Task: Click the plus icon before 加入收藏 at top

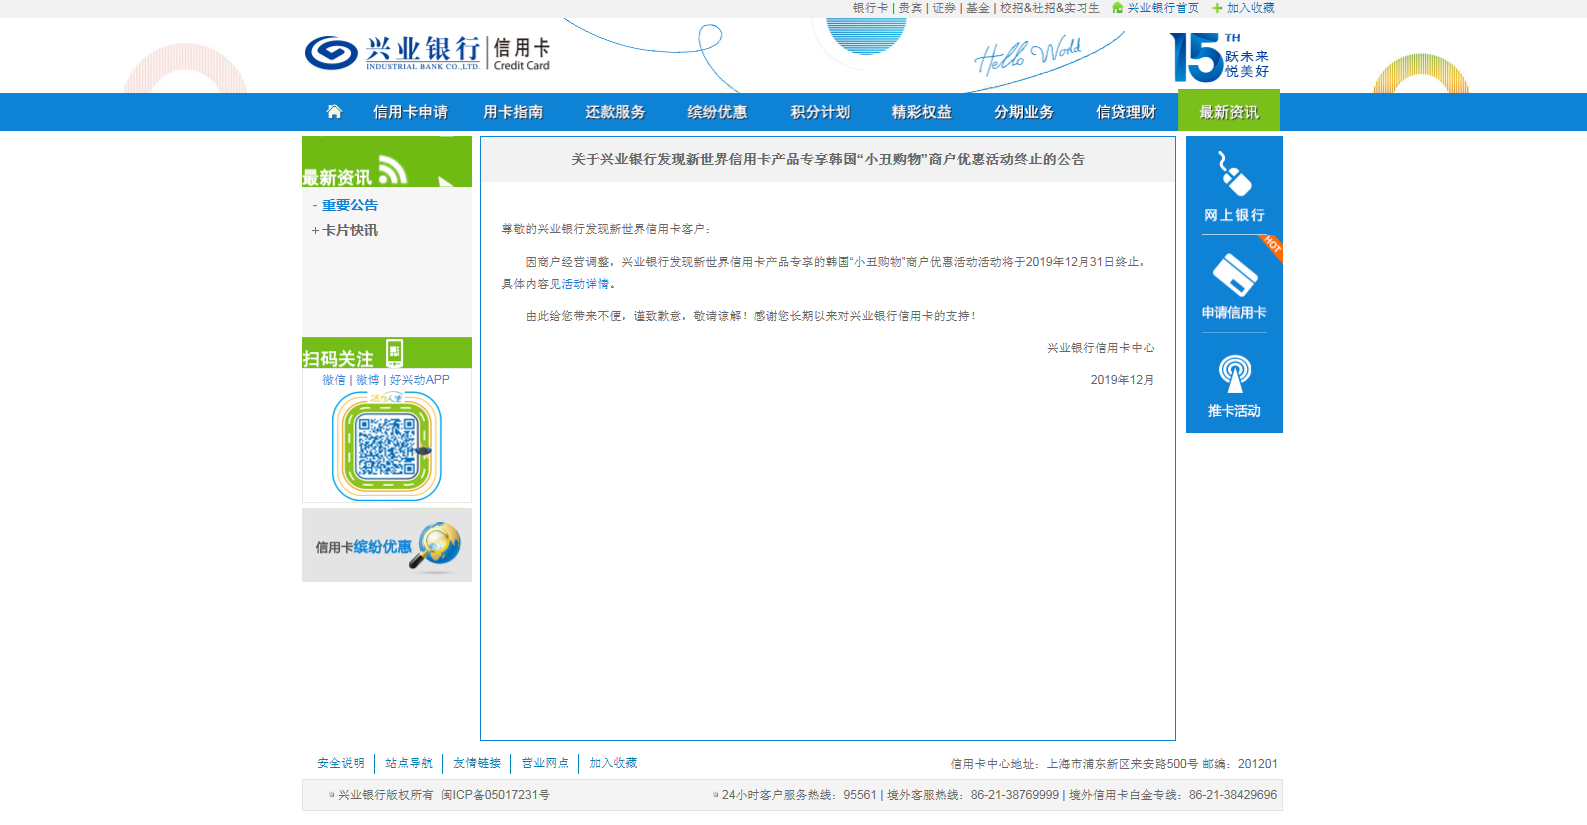Action: point(1217,8)
